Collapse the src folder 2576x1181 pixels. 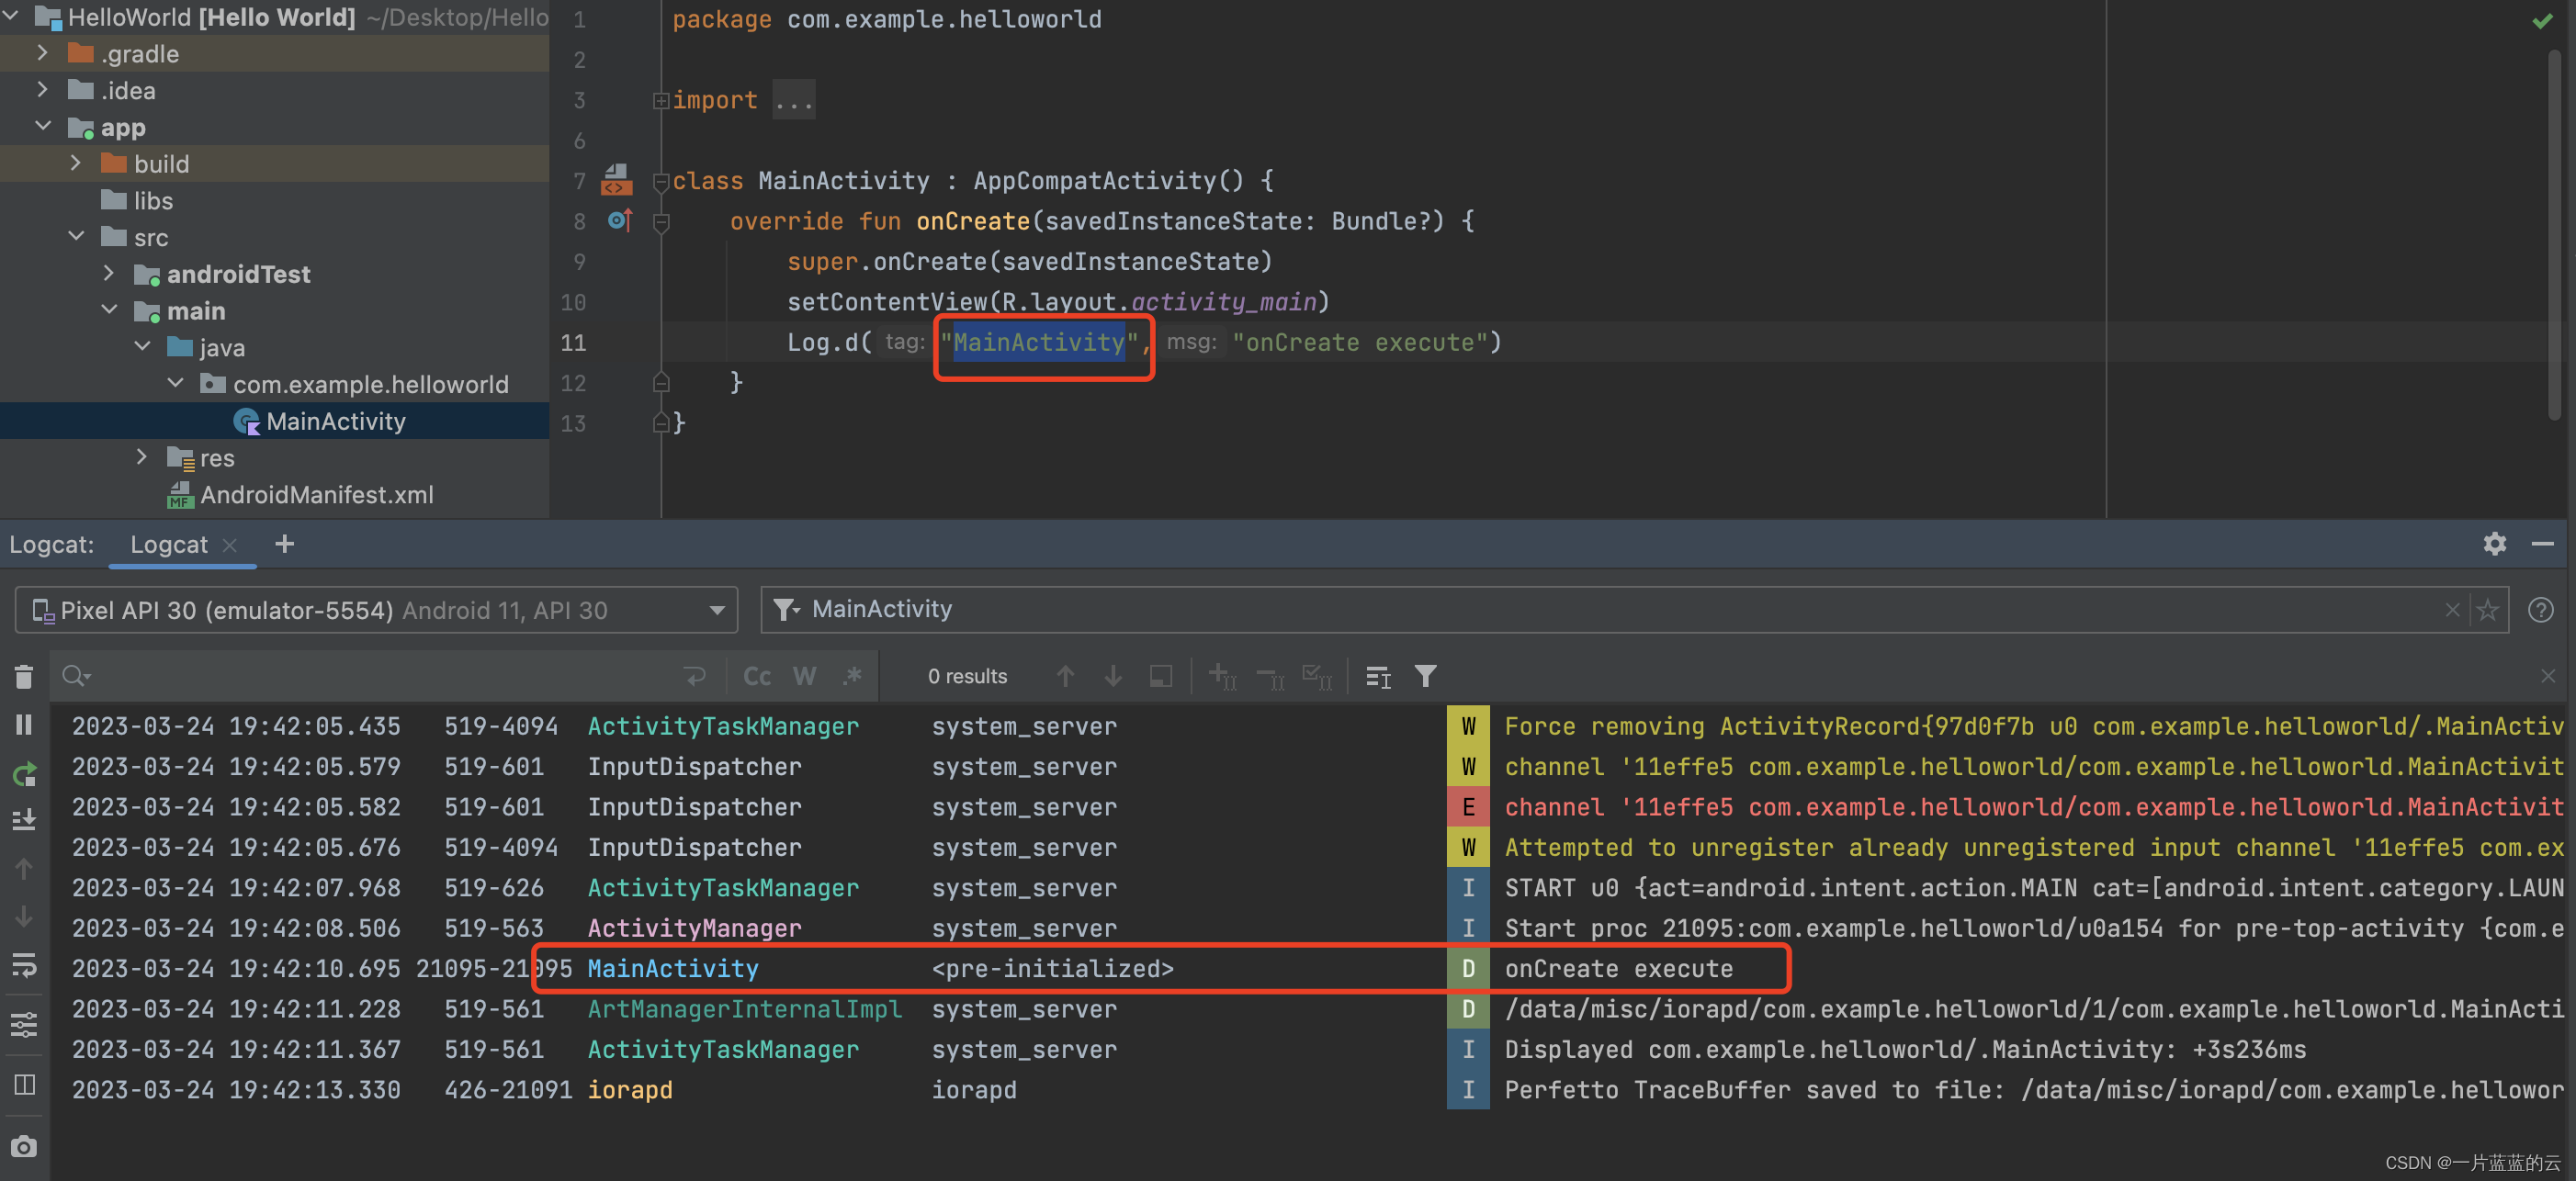77,237
